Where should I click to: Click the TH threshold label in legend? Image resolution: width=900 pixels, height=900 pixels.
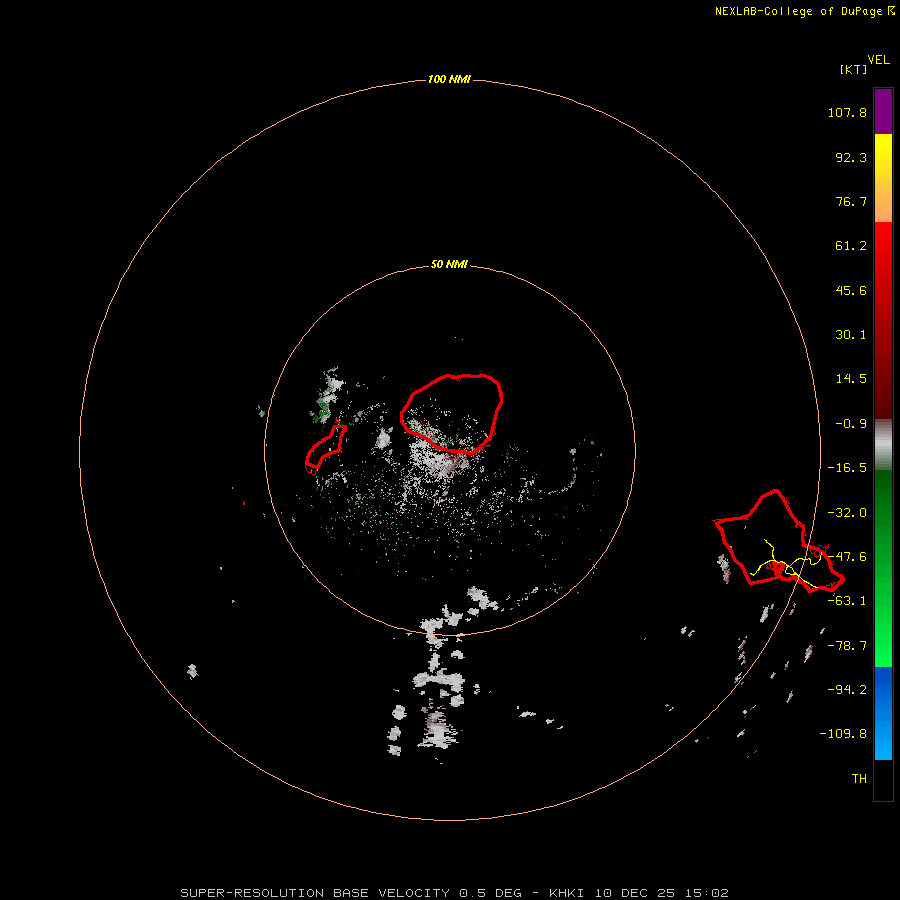pos(859,779)
